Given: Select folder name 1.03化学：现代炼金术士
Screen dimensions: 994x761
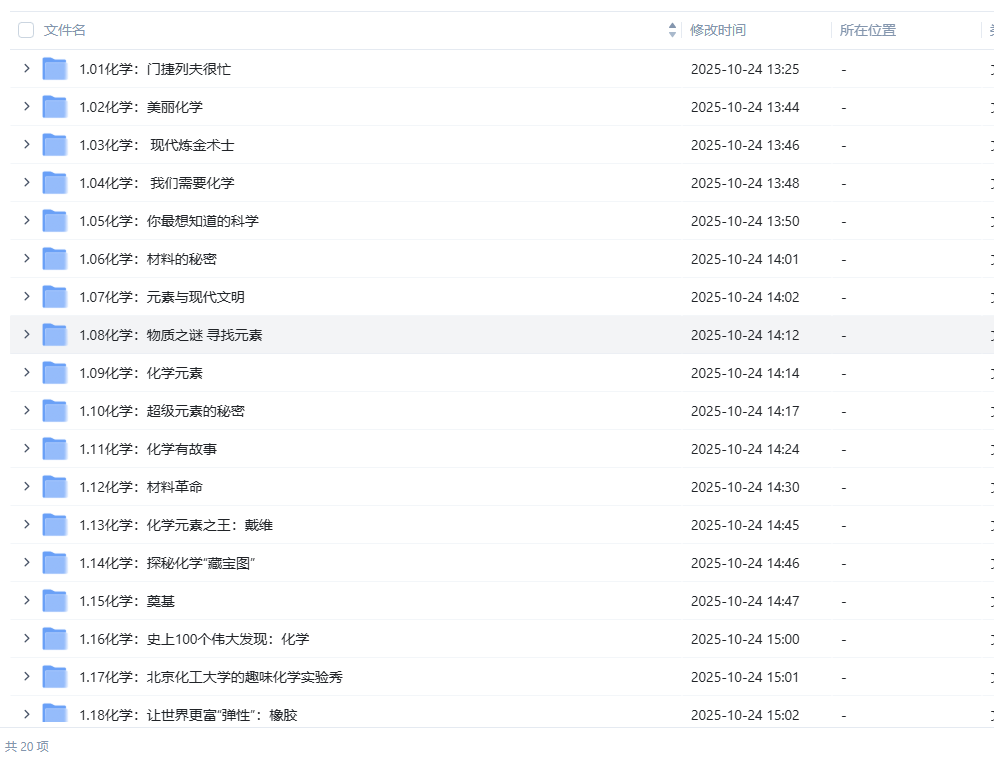Looking at the screenshot, I should (157, 145).
